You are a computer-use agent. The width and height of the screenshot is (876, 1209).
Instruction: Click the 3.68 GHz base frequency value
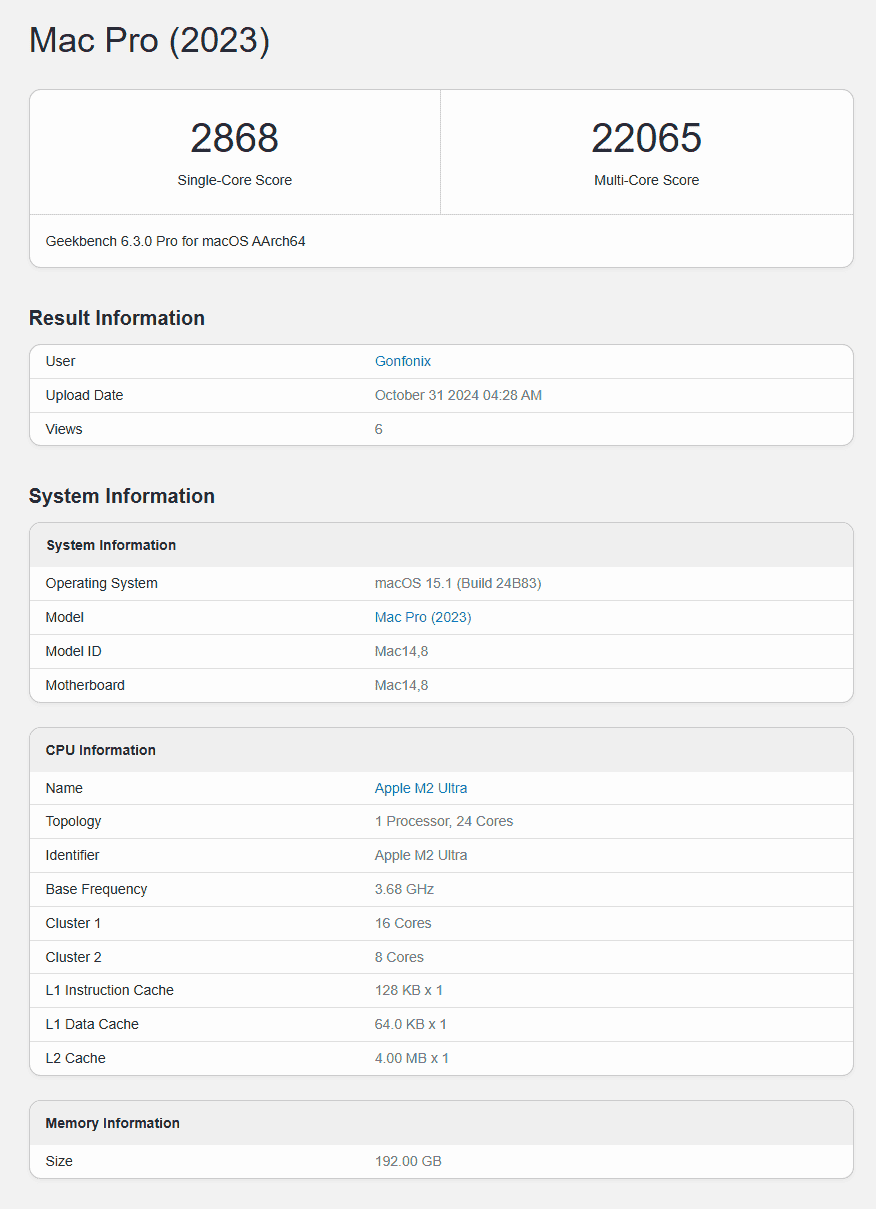(x=404, y=889)
